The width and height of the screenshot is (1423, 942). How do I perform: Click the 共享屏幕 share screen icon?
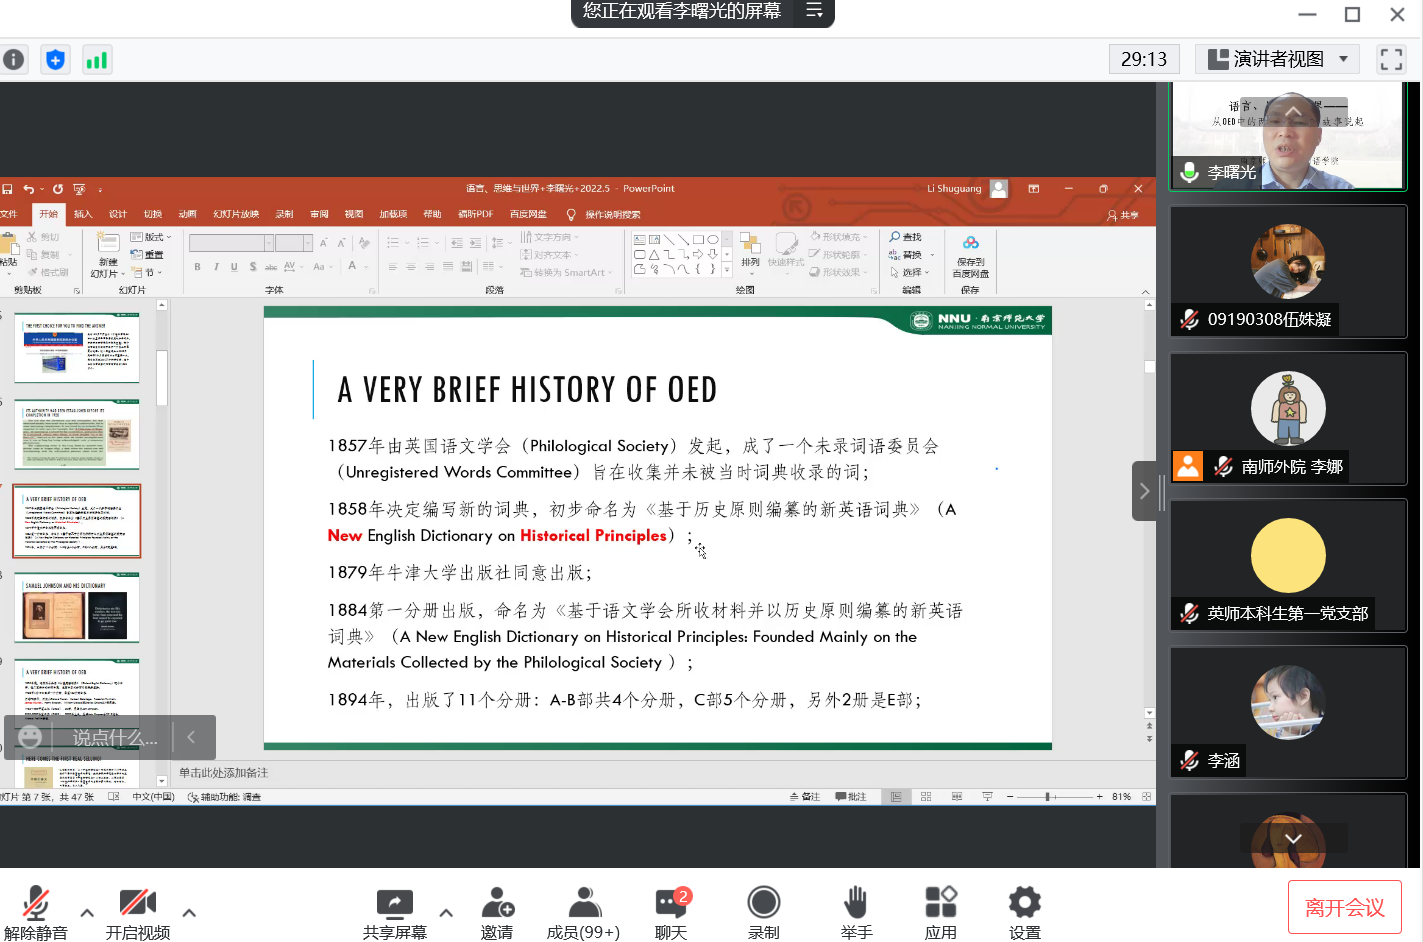[x=394, y=904]
